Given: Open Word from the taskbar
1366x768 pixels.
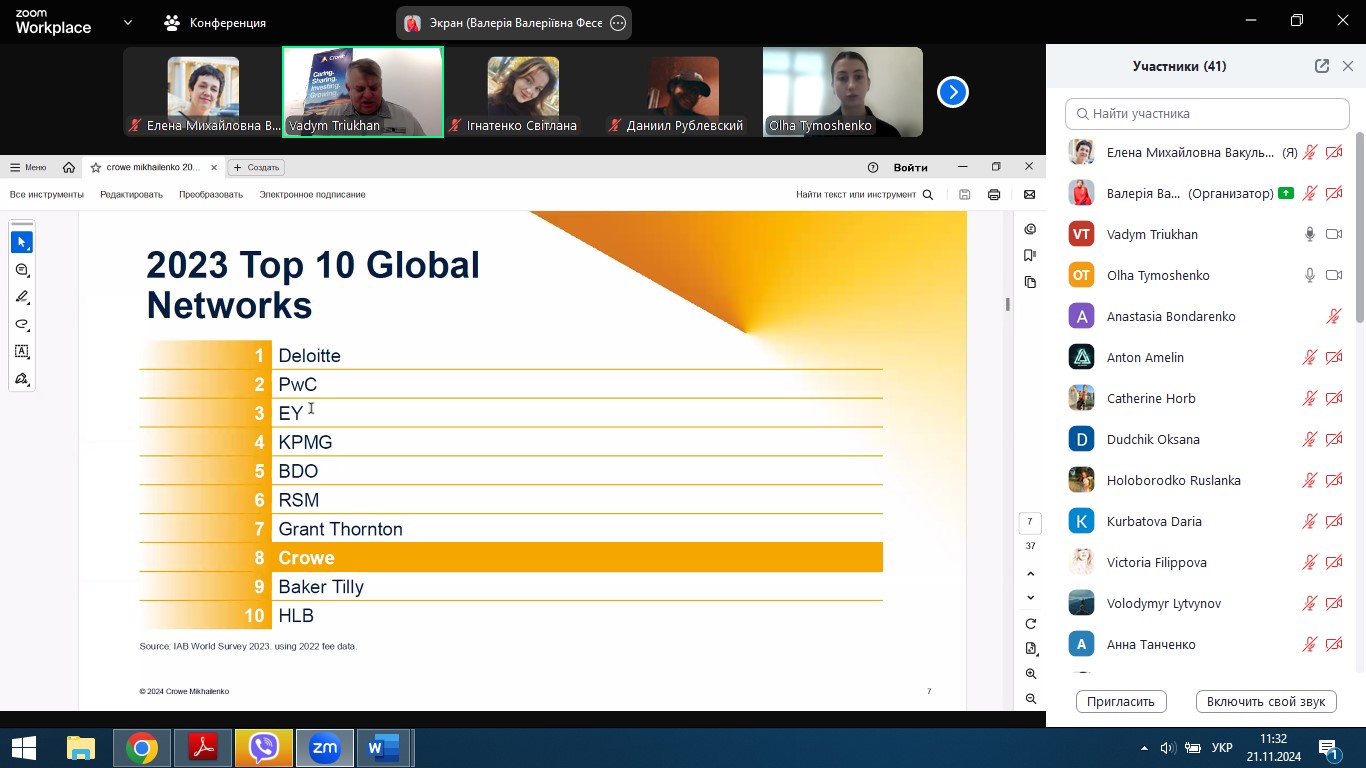Looking at the screenshot, I should point(384,748).
